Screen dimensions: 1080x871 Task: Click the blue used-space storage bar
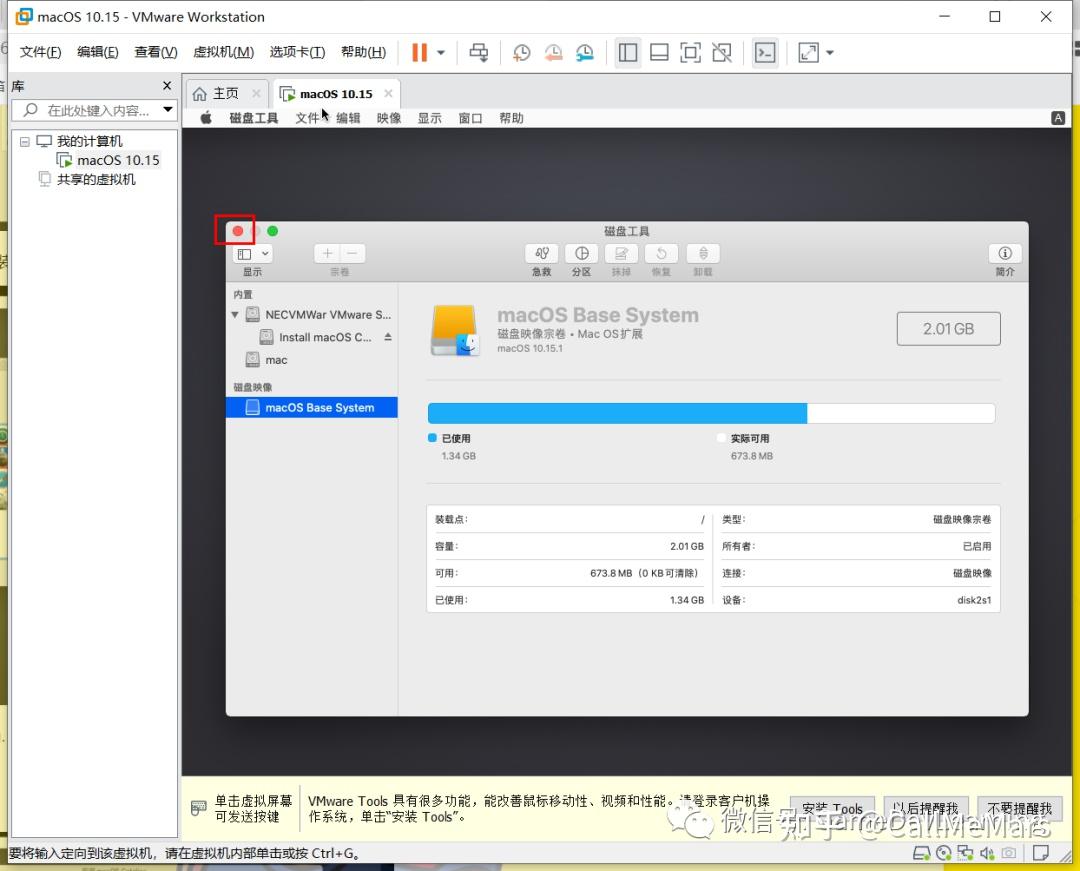[617, 413]
